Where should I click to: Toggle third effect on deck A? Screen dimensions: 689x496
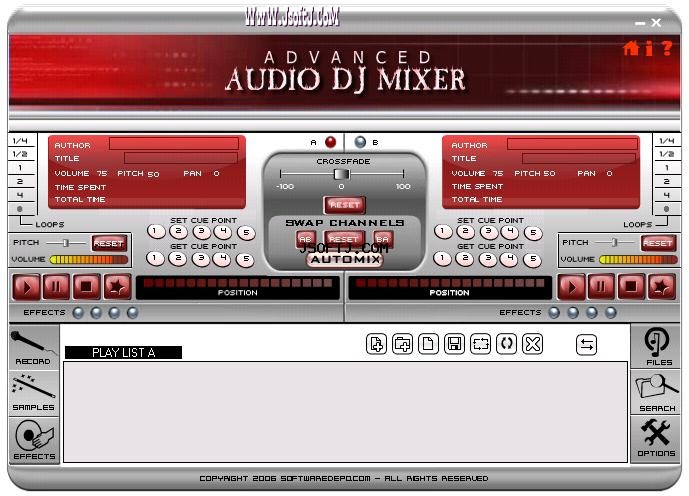click(x=114, y=312)
